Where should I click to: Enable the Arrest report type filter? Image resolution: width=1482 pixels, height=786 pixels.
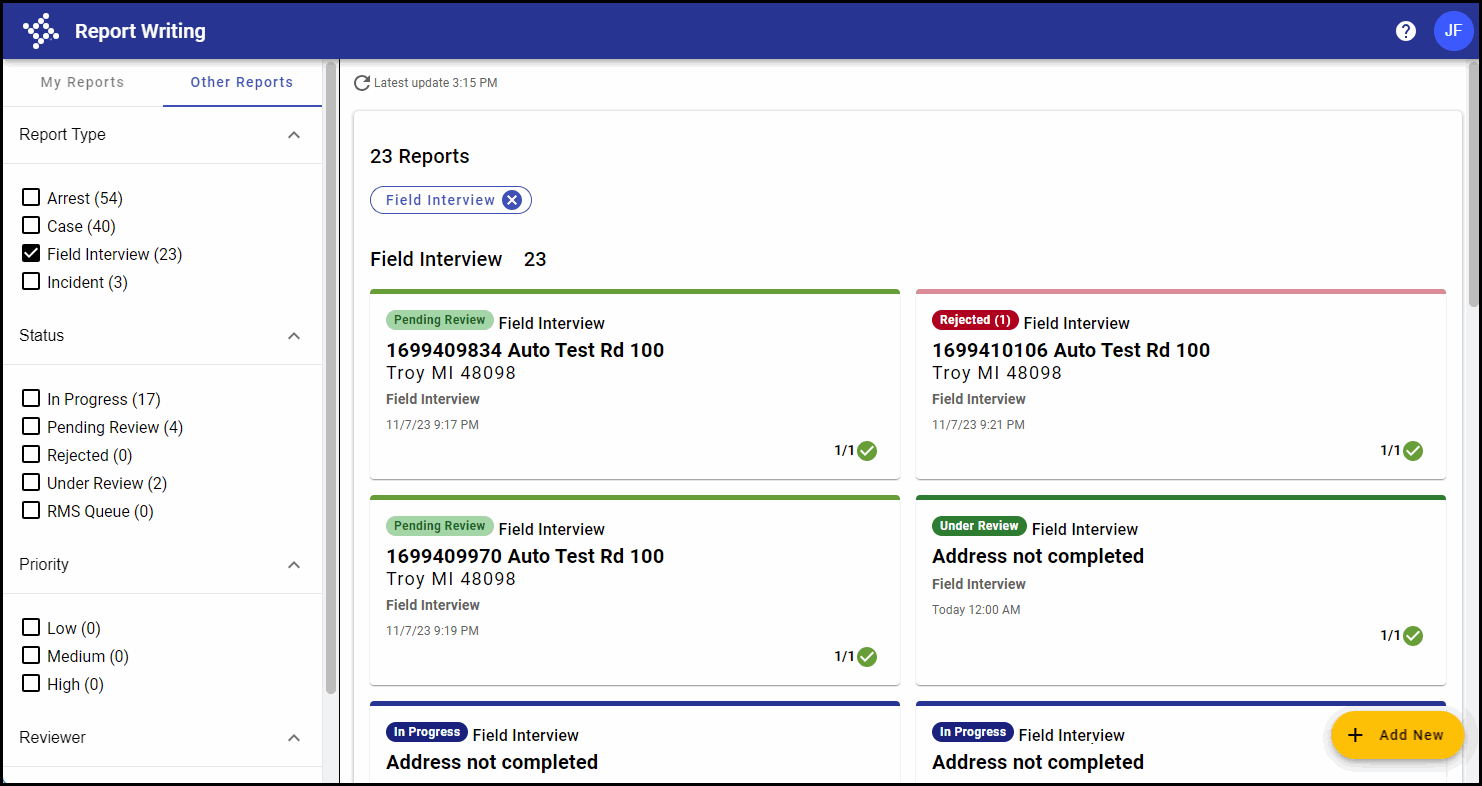pyautogui.click(x=30, y=197)
